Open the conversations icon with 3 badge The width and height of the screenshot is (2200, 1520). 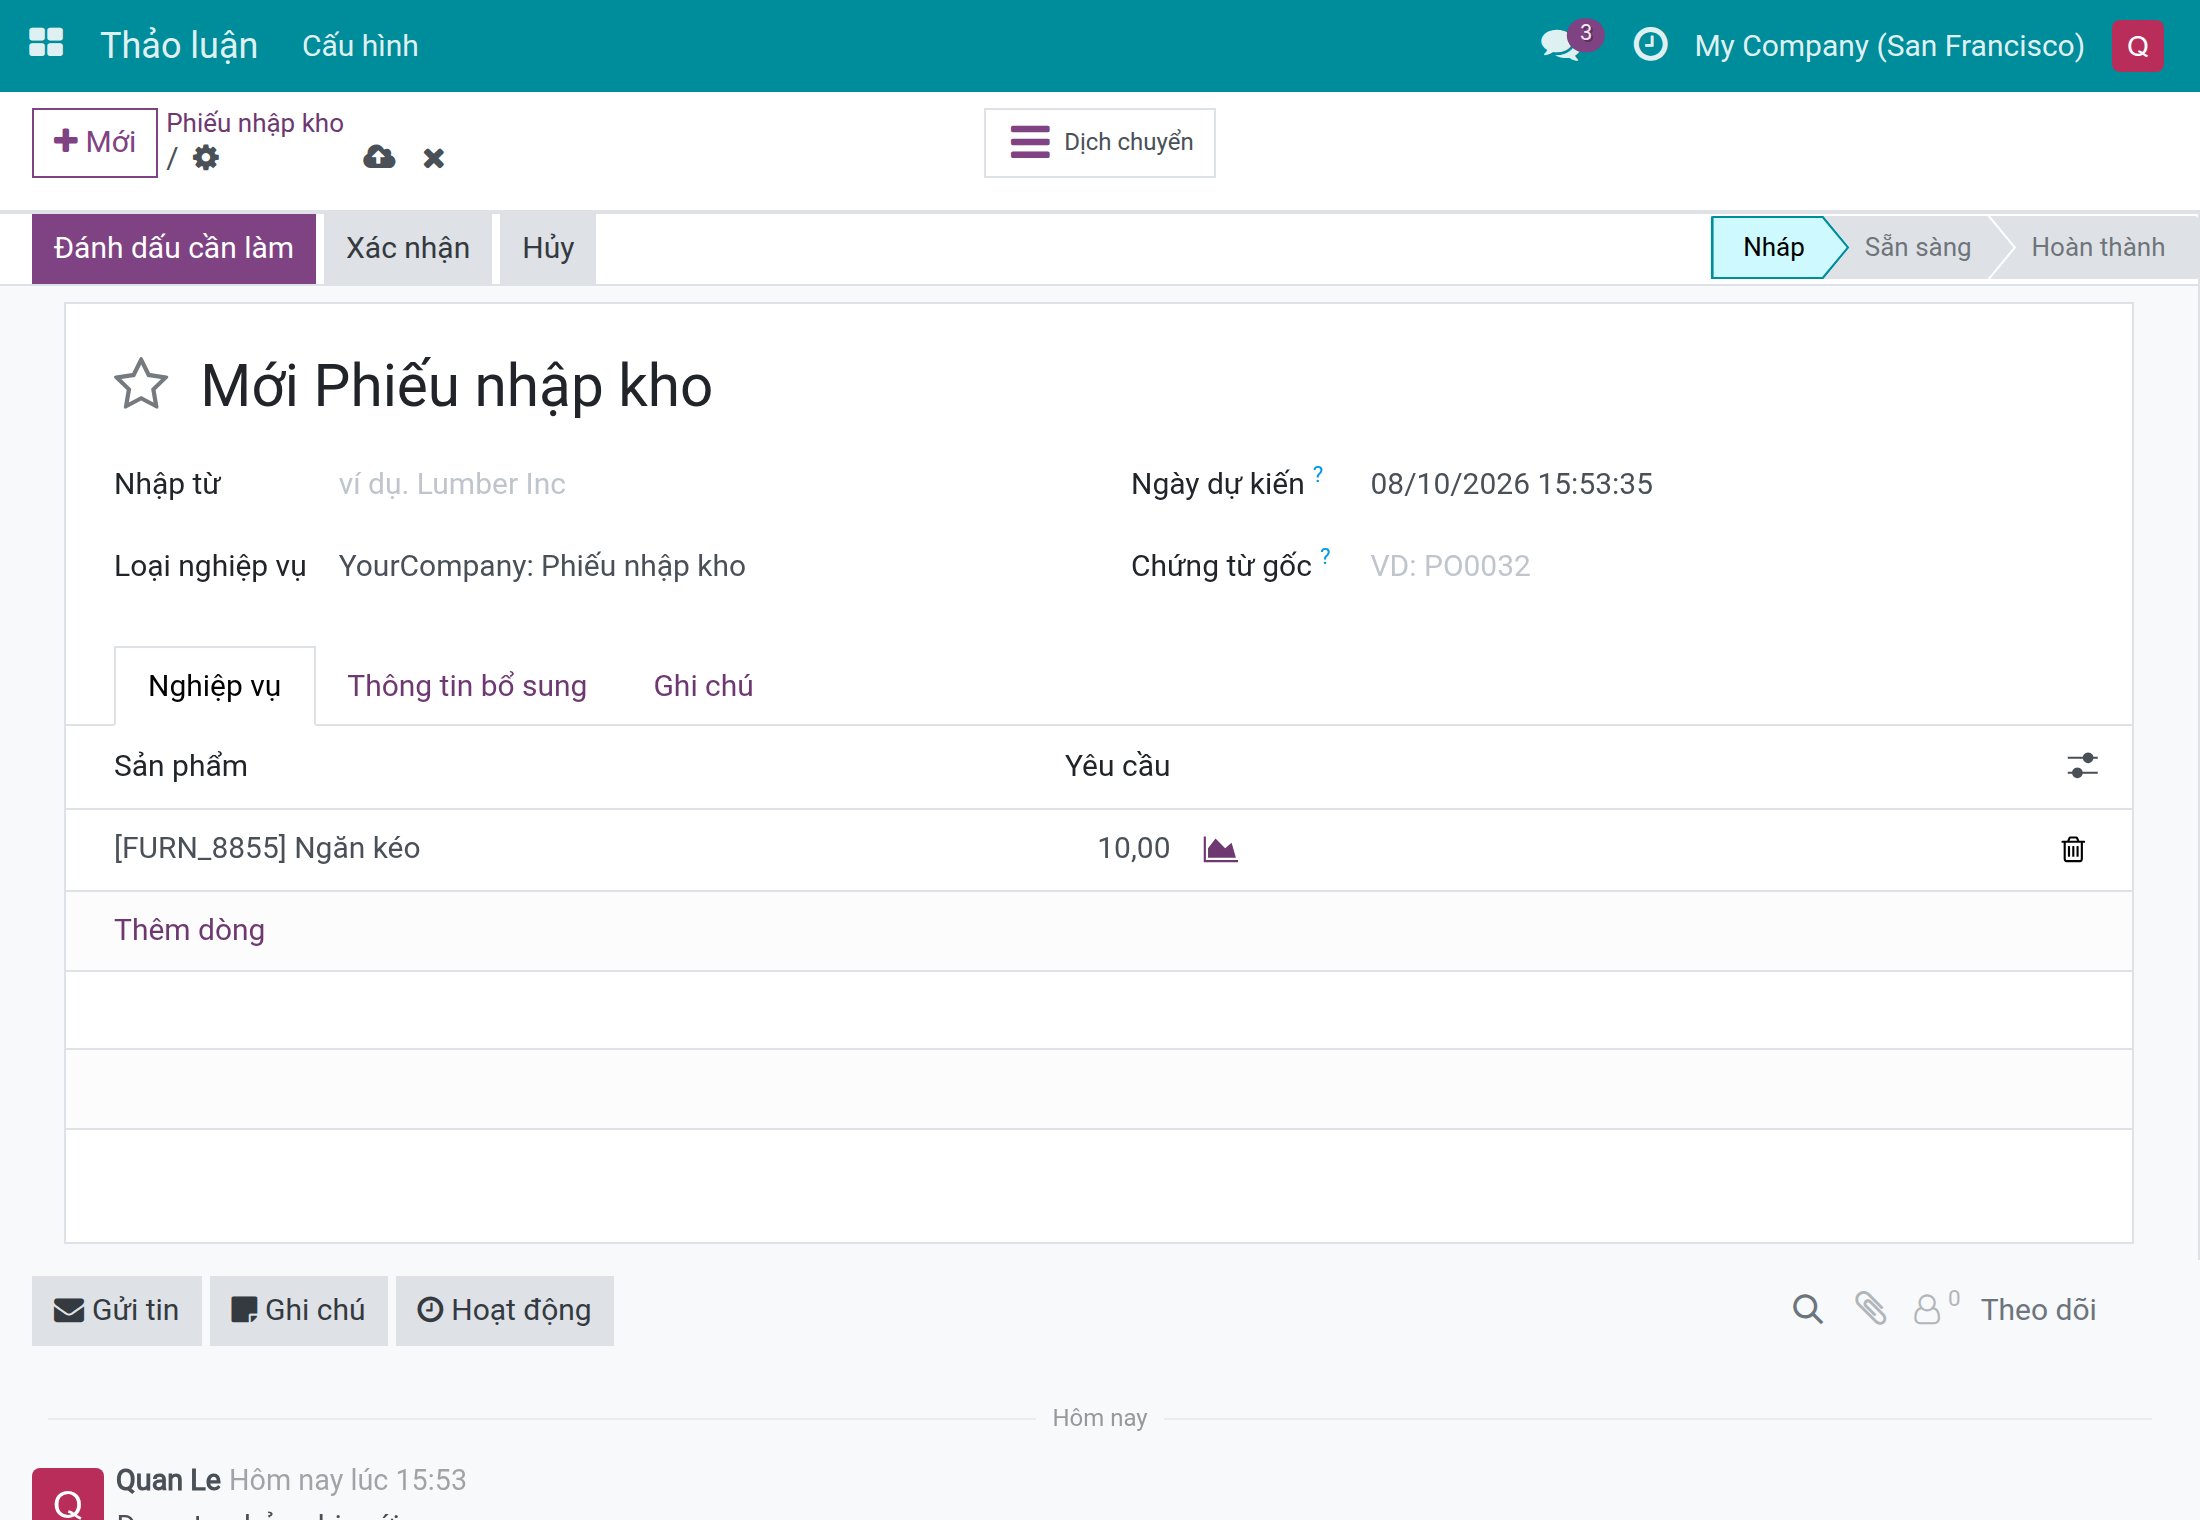pos(1570,44)
